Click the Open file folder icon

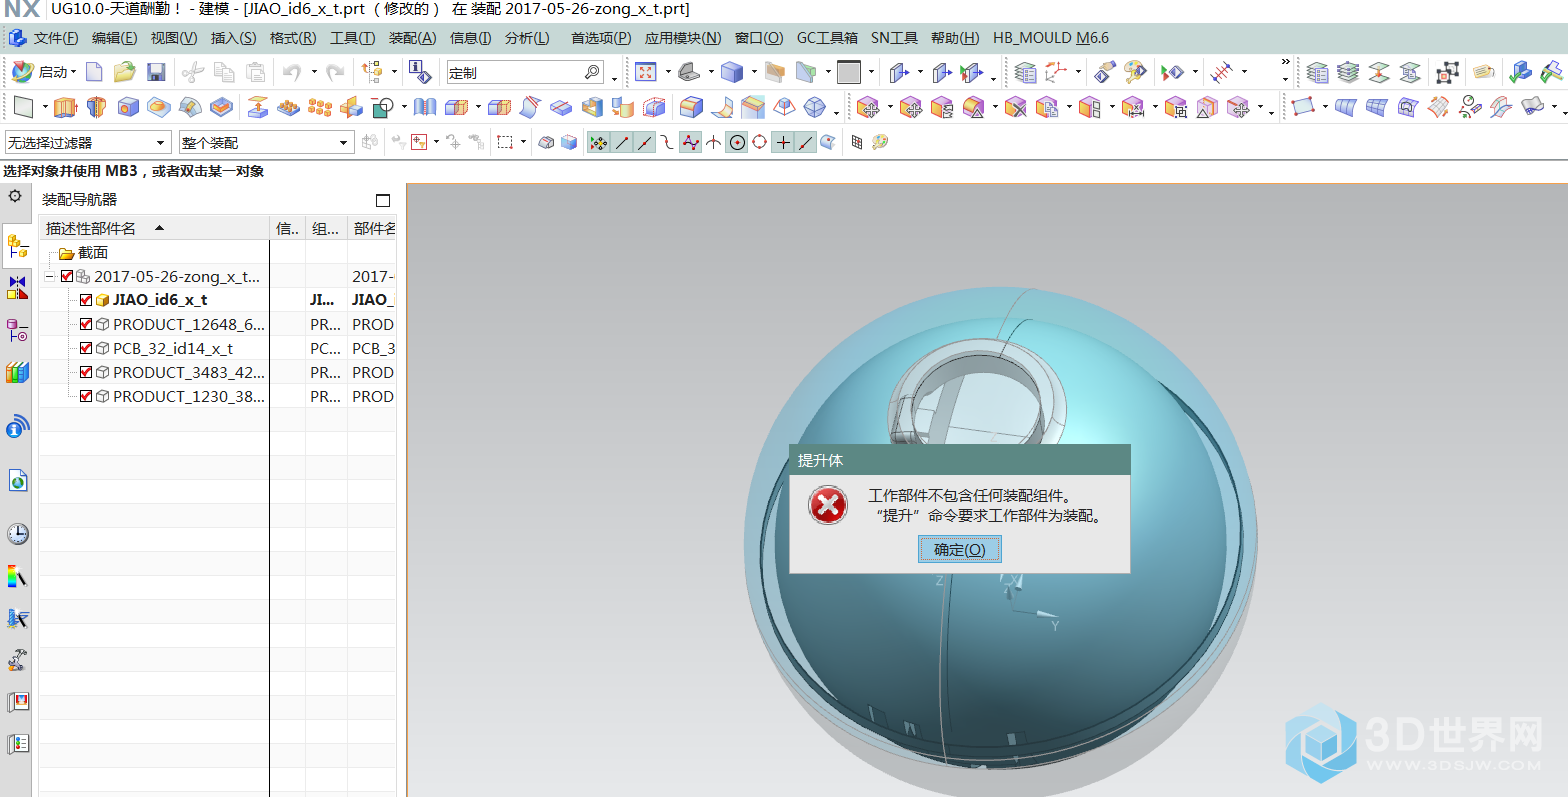point(125,72)
